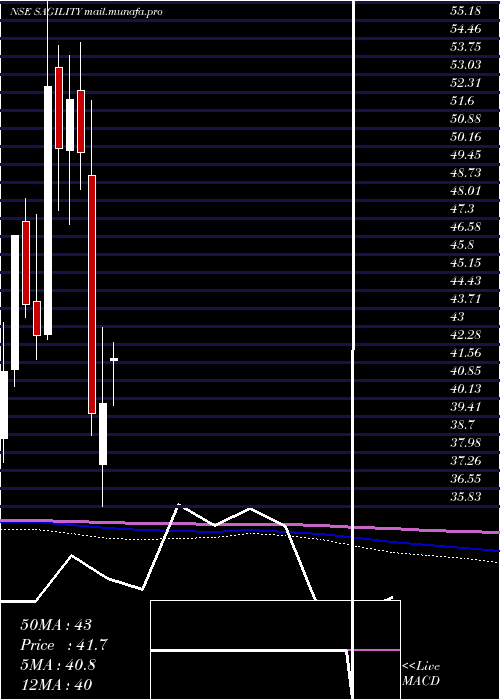
Task: Click the 43 price axis label
Action: tap(458, 317)
